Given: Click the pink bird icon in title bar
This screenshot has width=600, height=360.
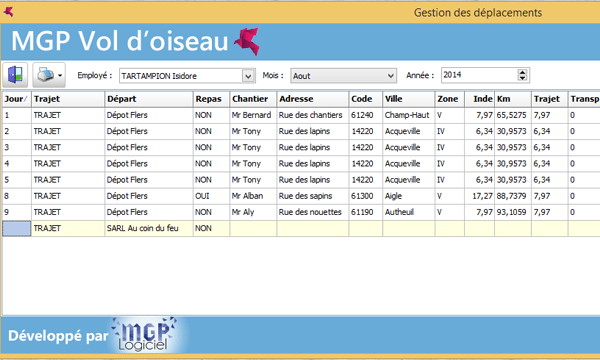Looking at the screenshot, I should point(8,12).
